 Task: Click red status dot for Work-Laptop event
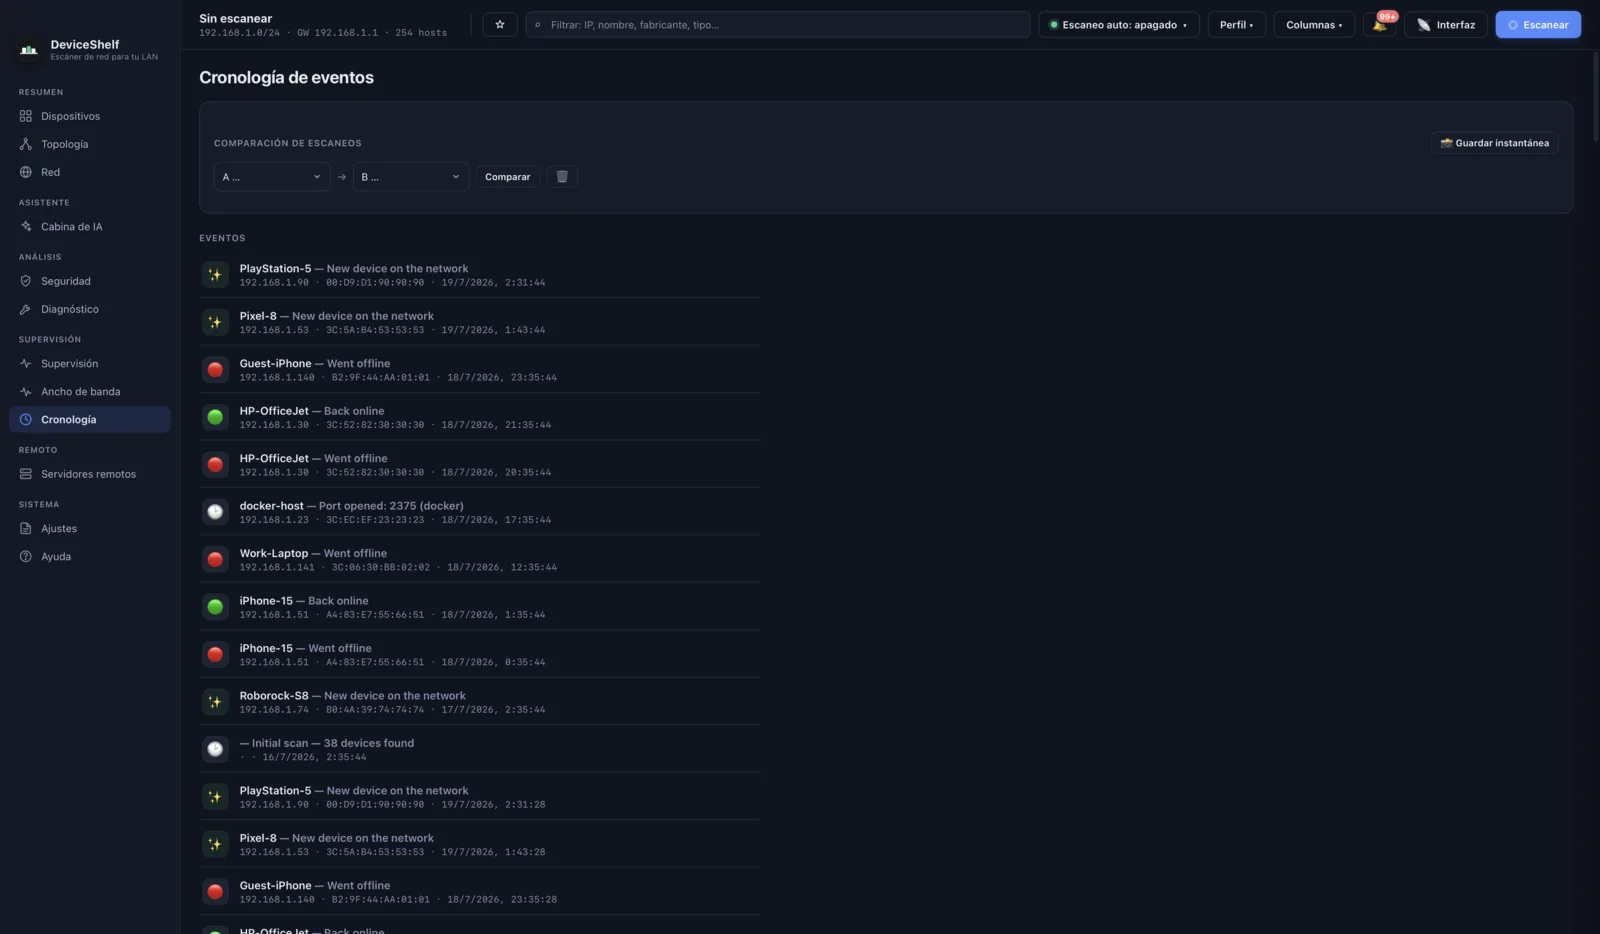point(215,560)
